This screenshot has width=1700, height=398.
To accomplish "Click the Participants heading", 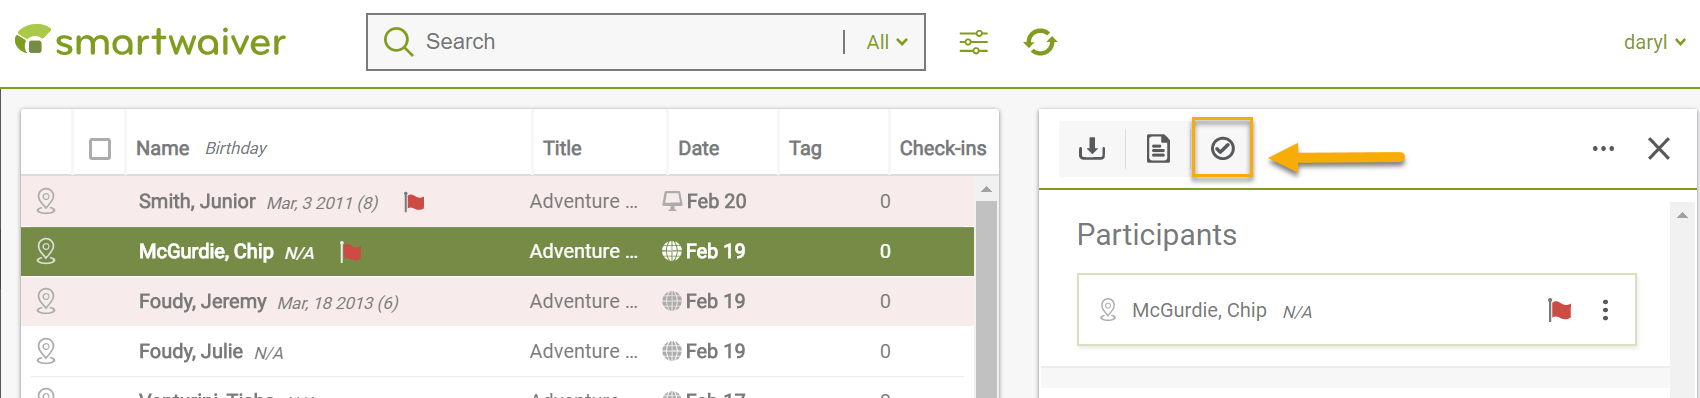I will pyautogui.click(x=1157, y=234).
